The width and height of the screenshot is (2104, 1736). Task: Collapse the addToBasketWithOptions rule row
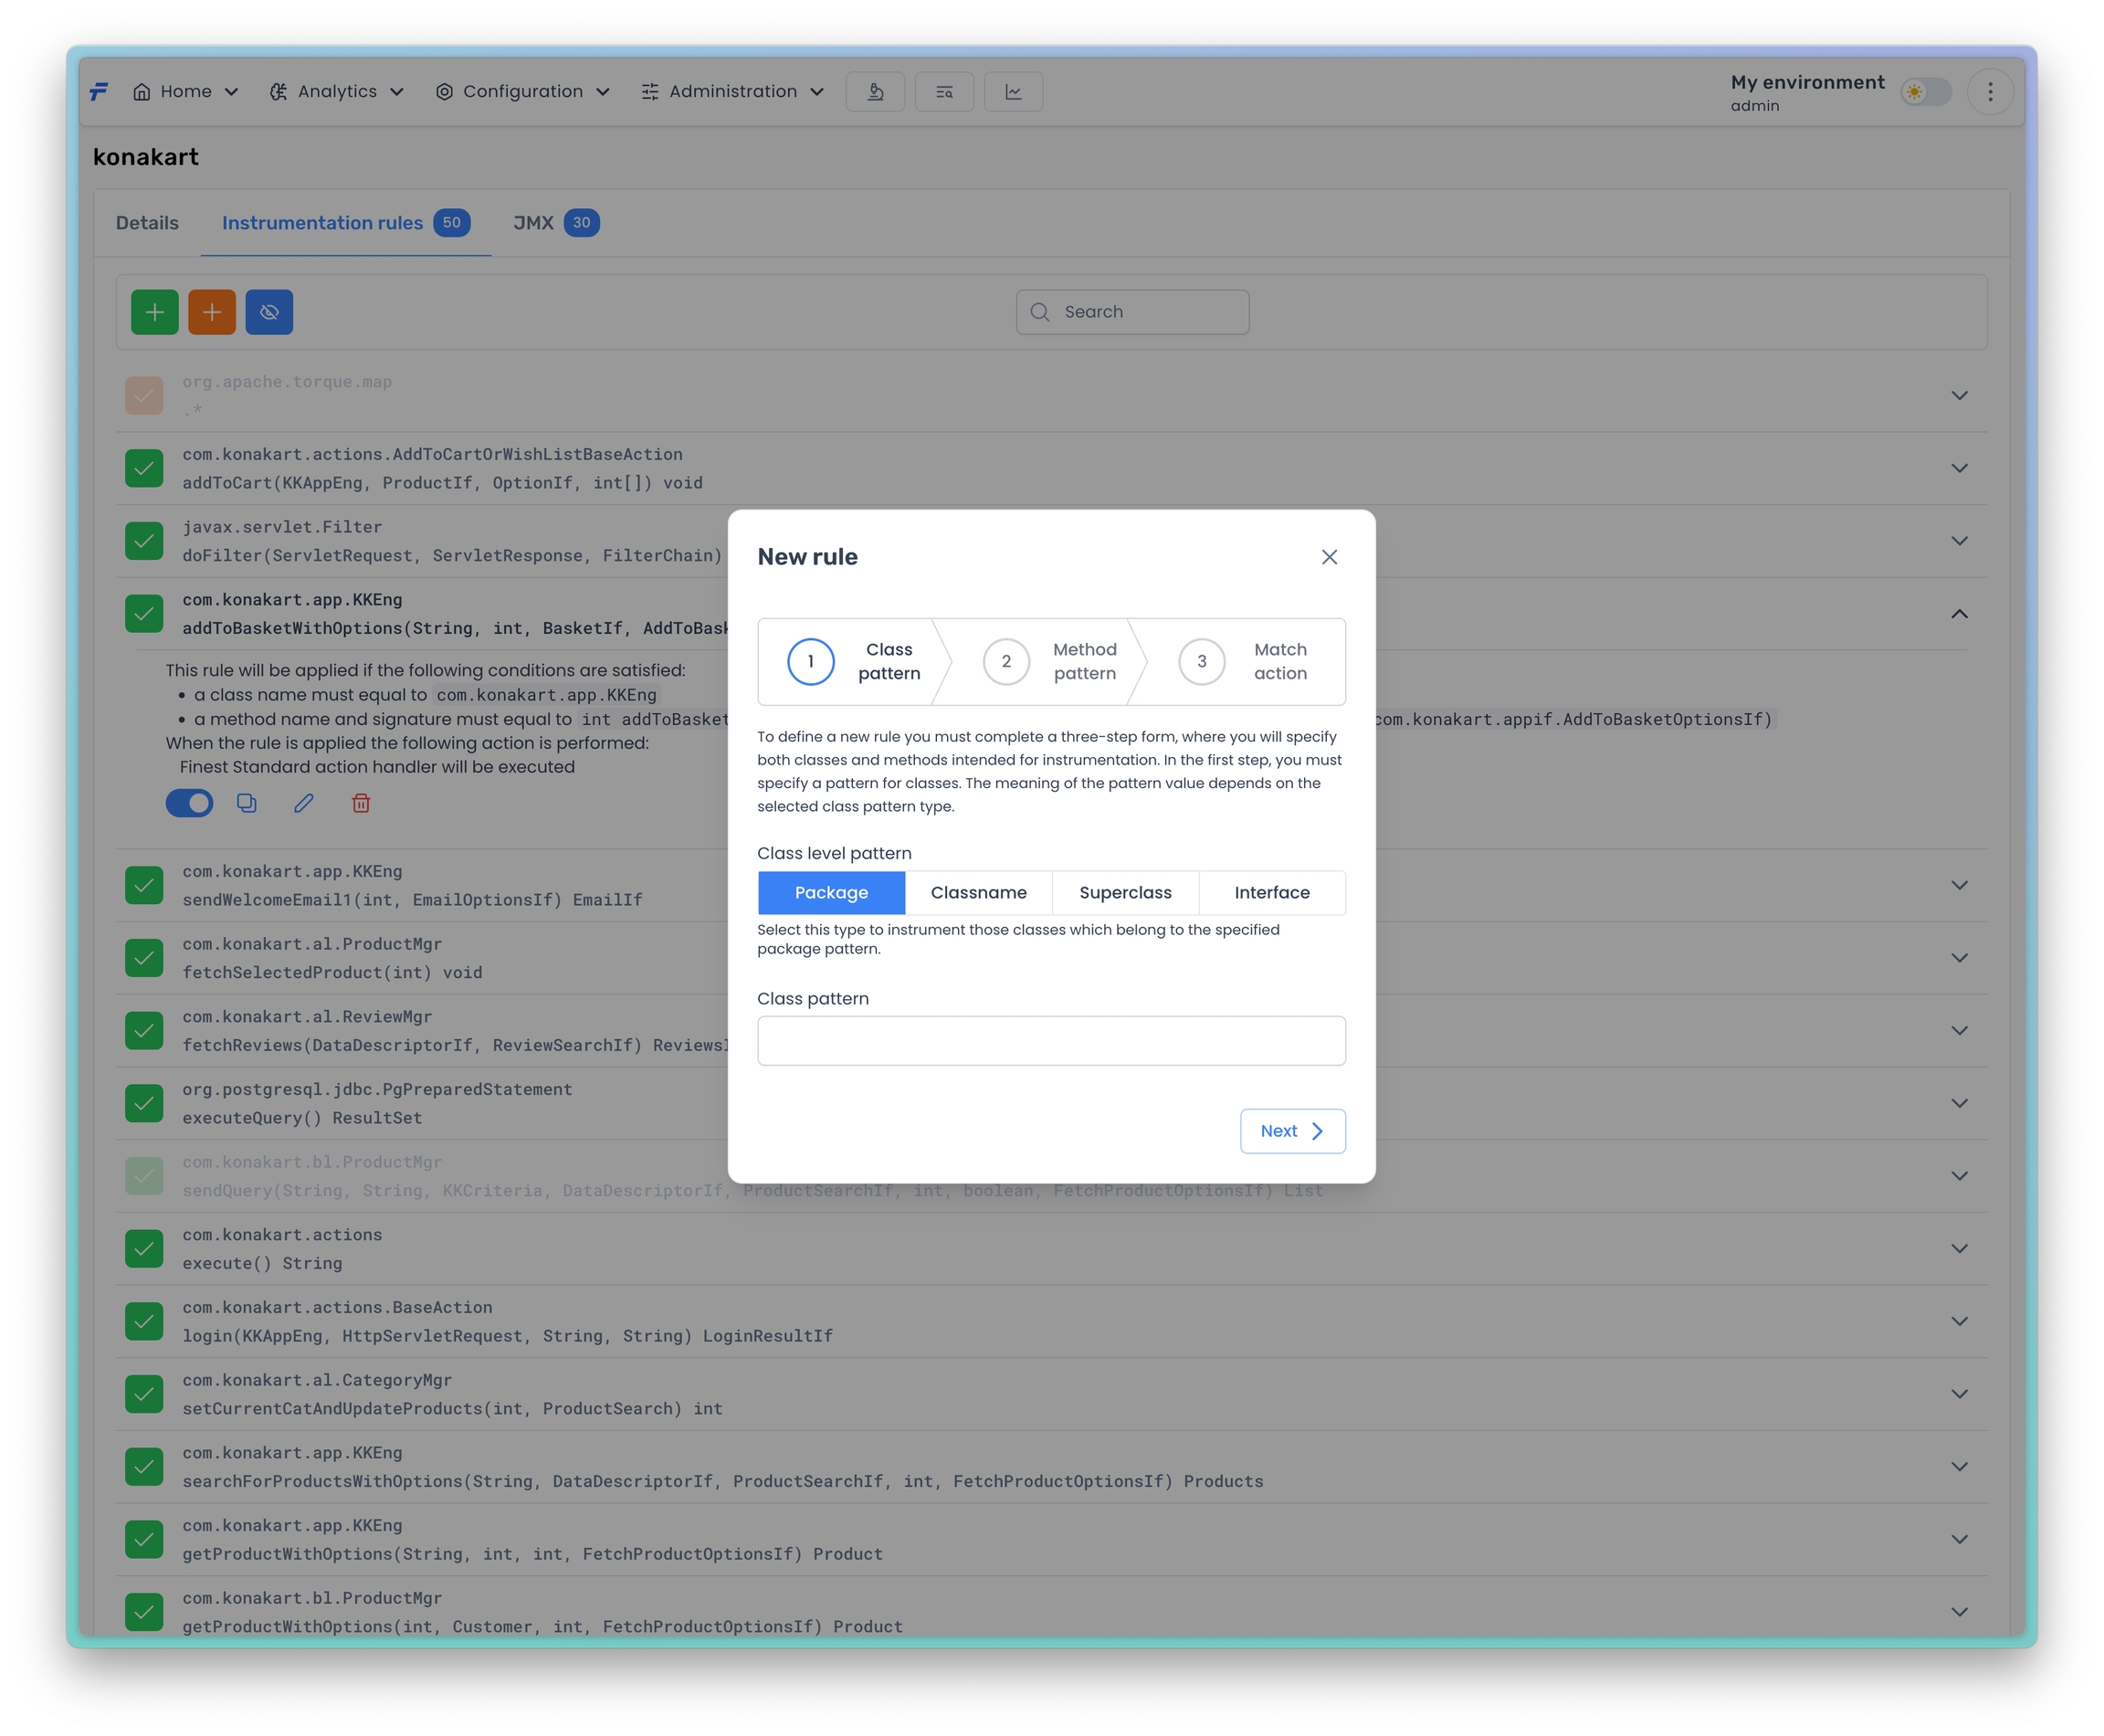[1959, 614]
